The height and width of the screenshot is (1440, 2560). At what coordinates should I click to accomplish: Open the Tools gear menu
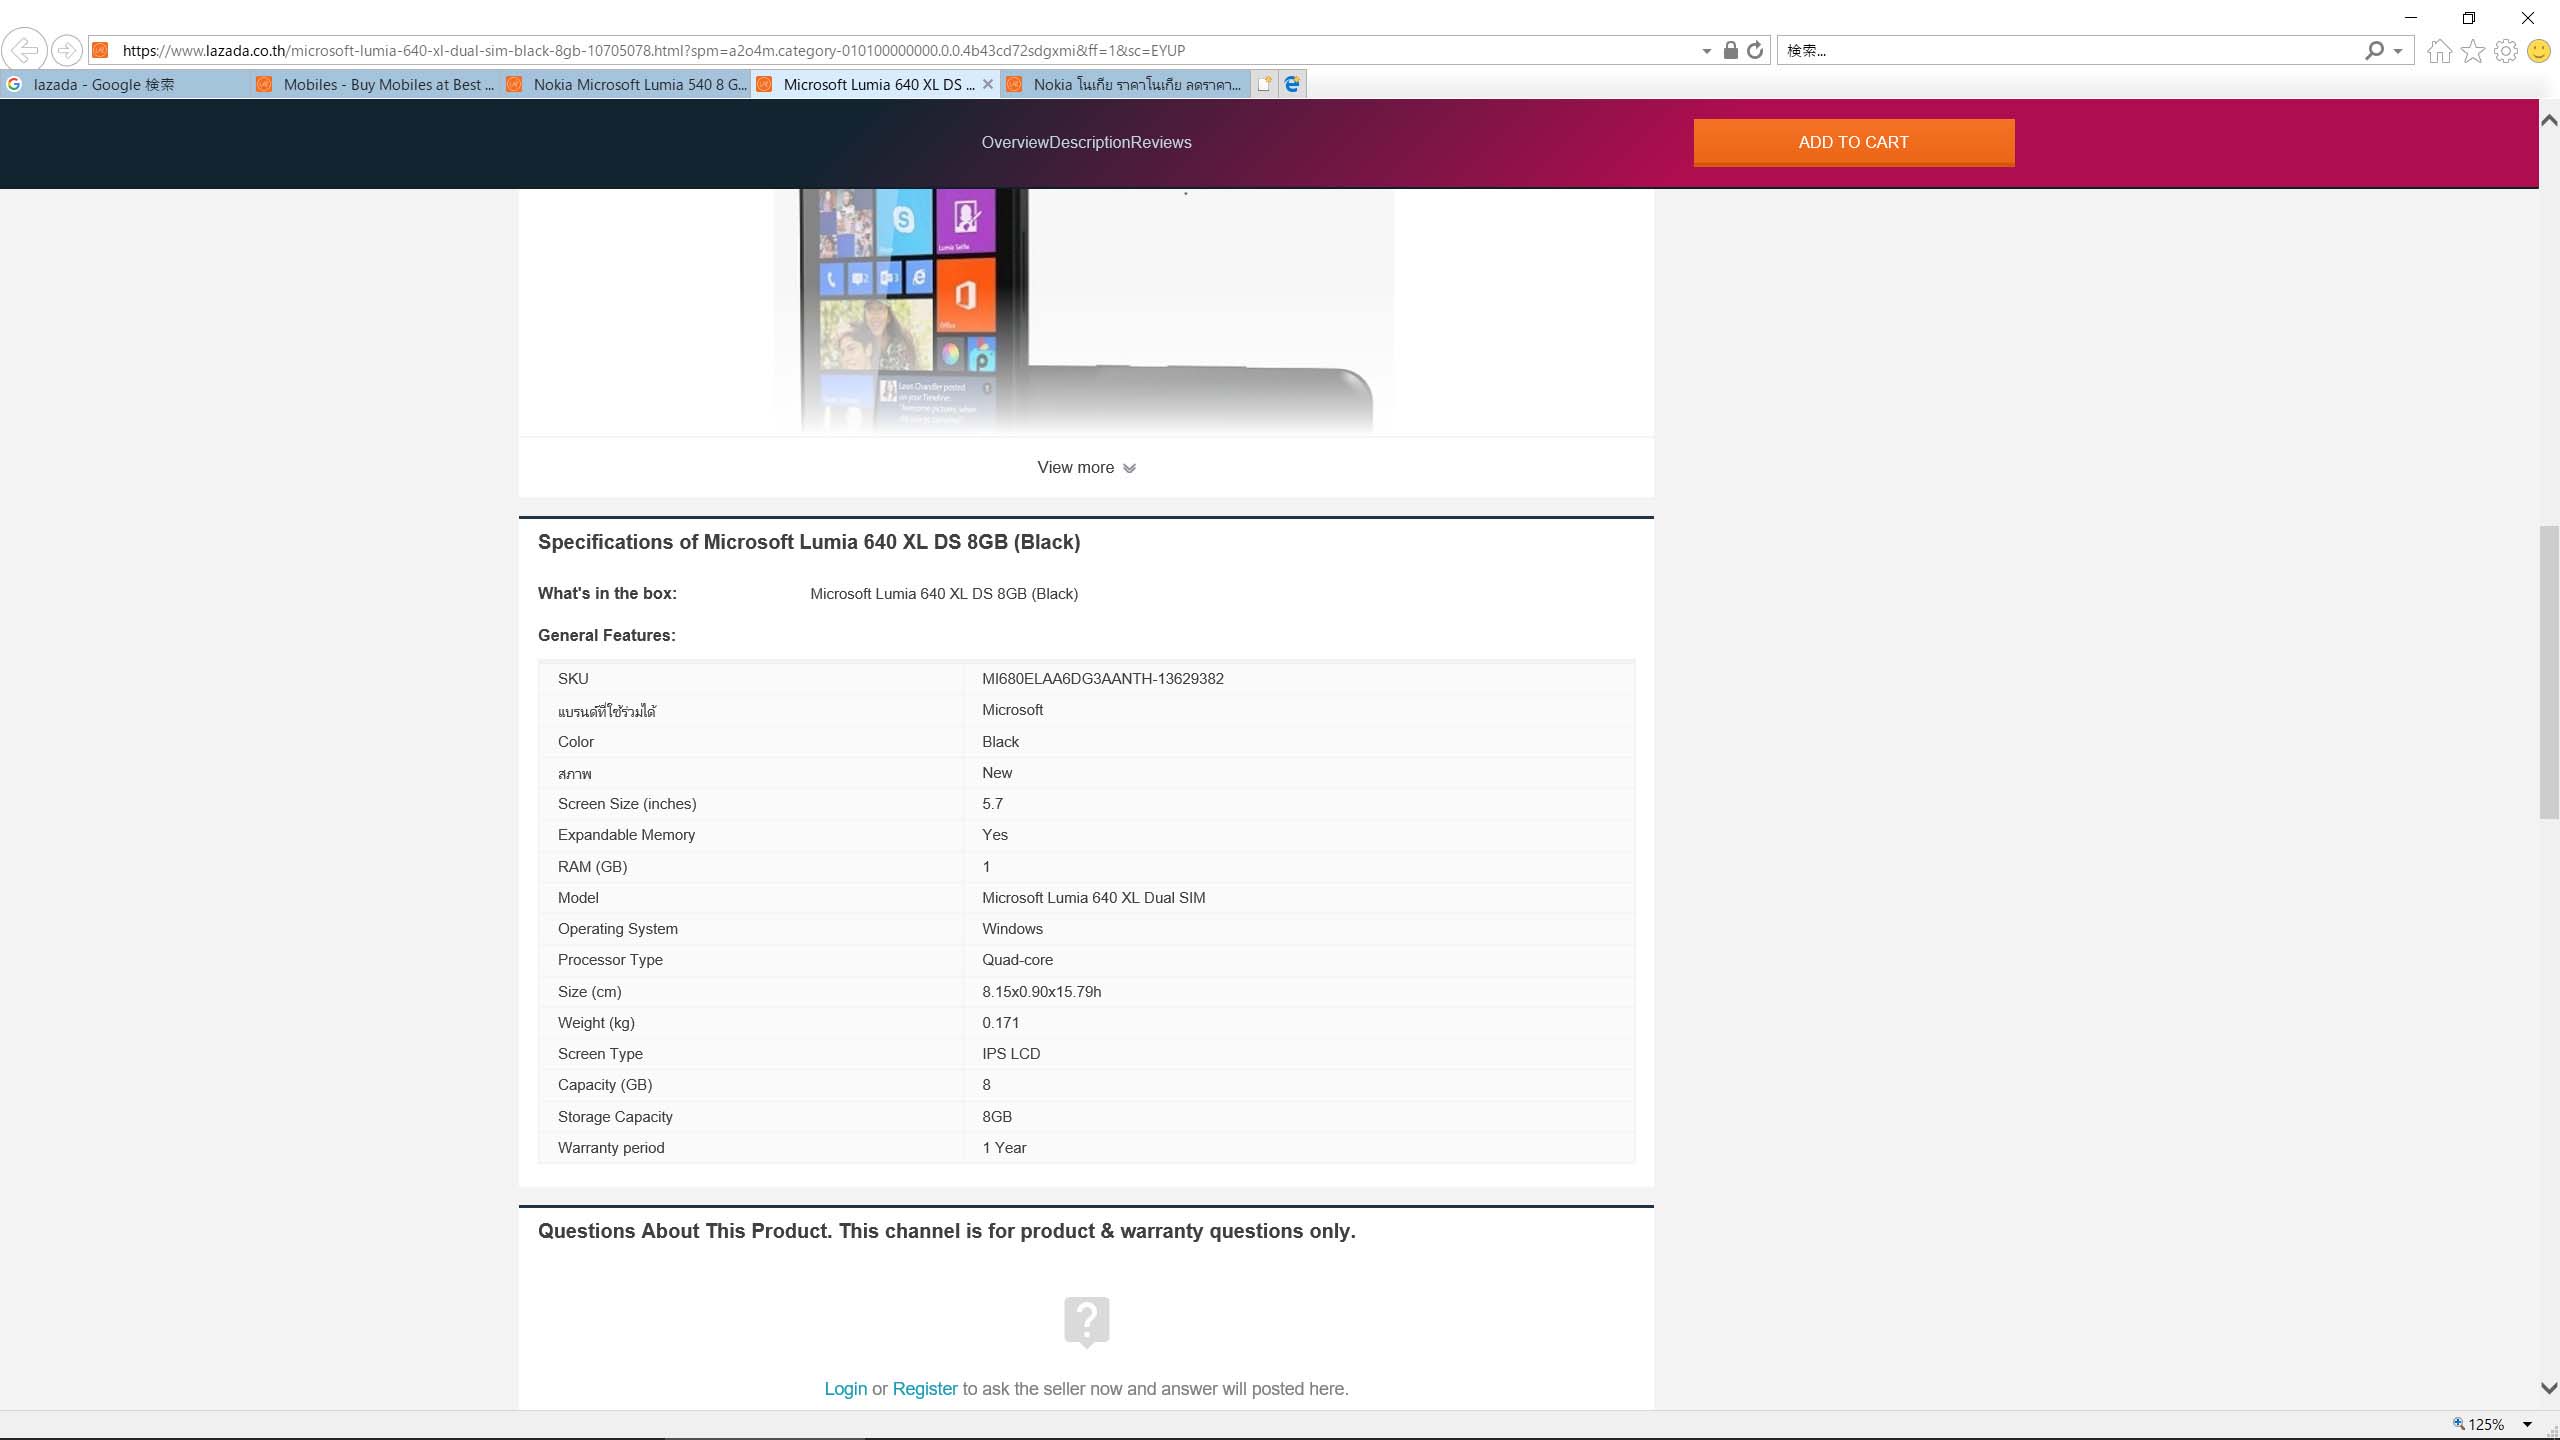(2506, 50)
